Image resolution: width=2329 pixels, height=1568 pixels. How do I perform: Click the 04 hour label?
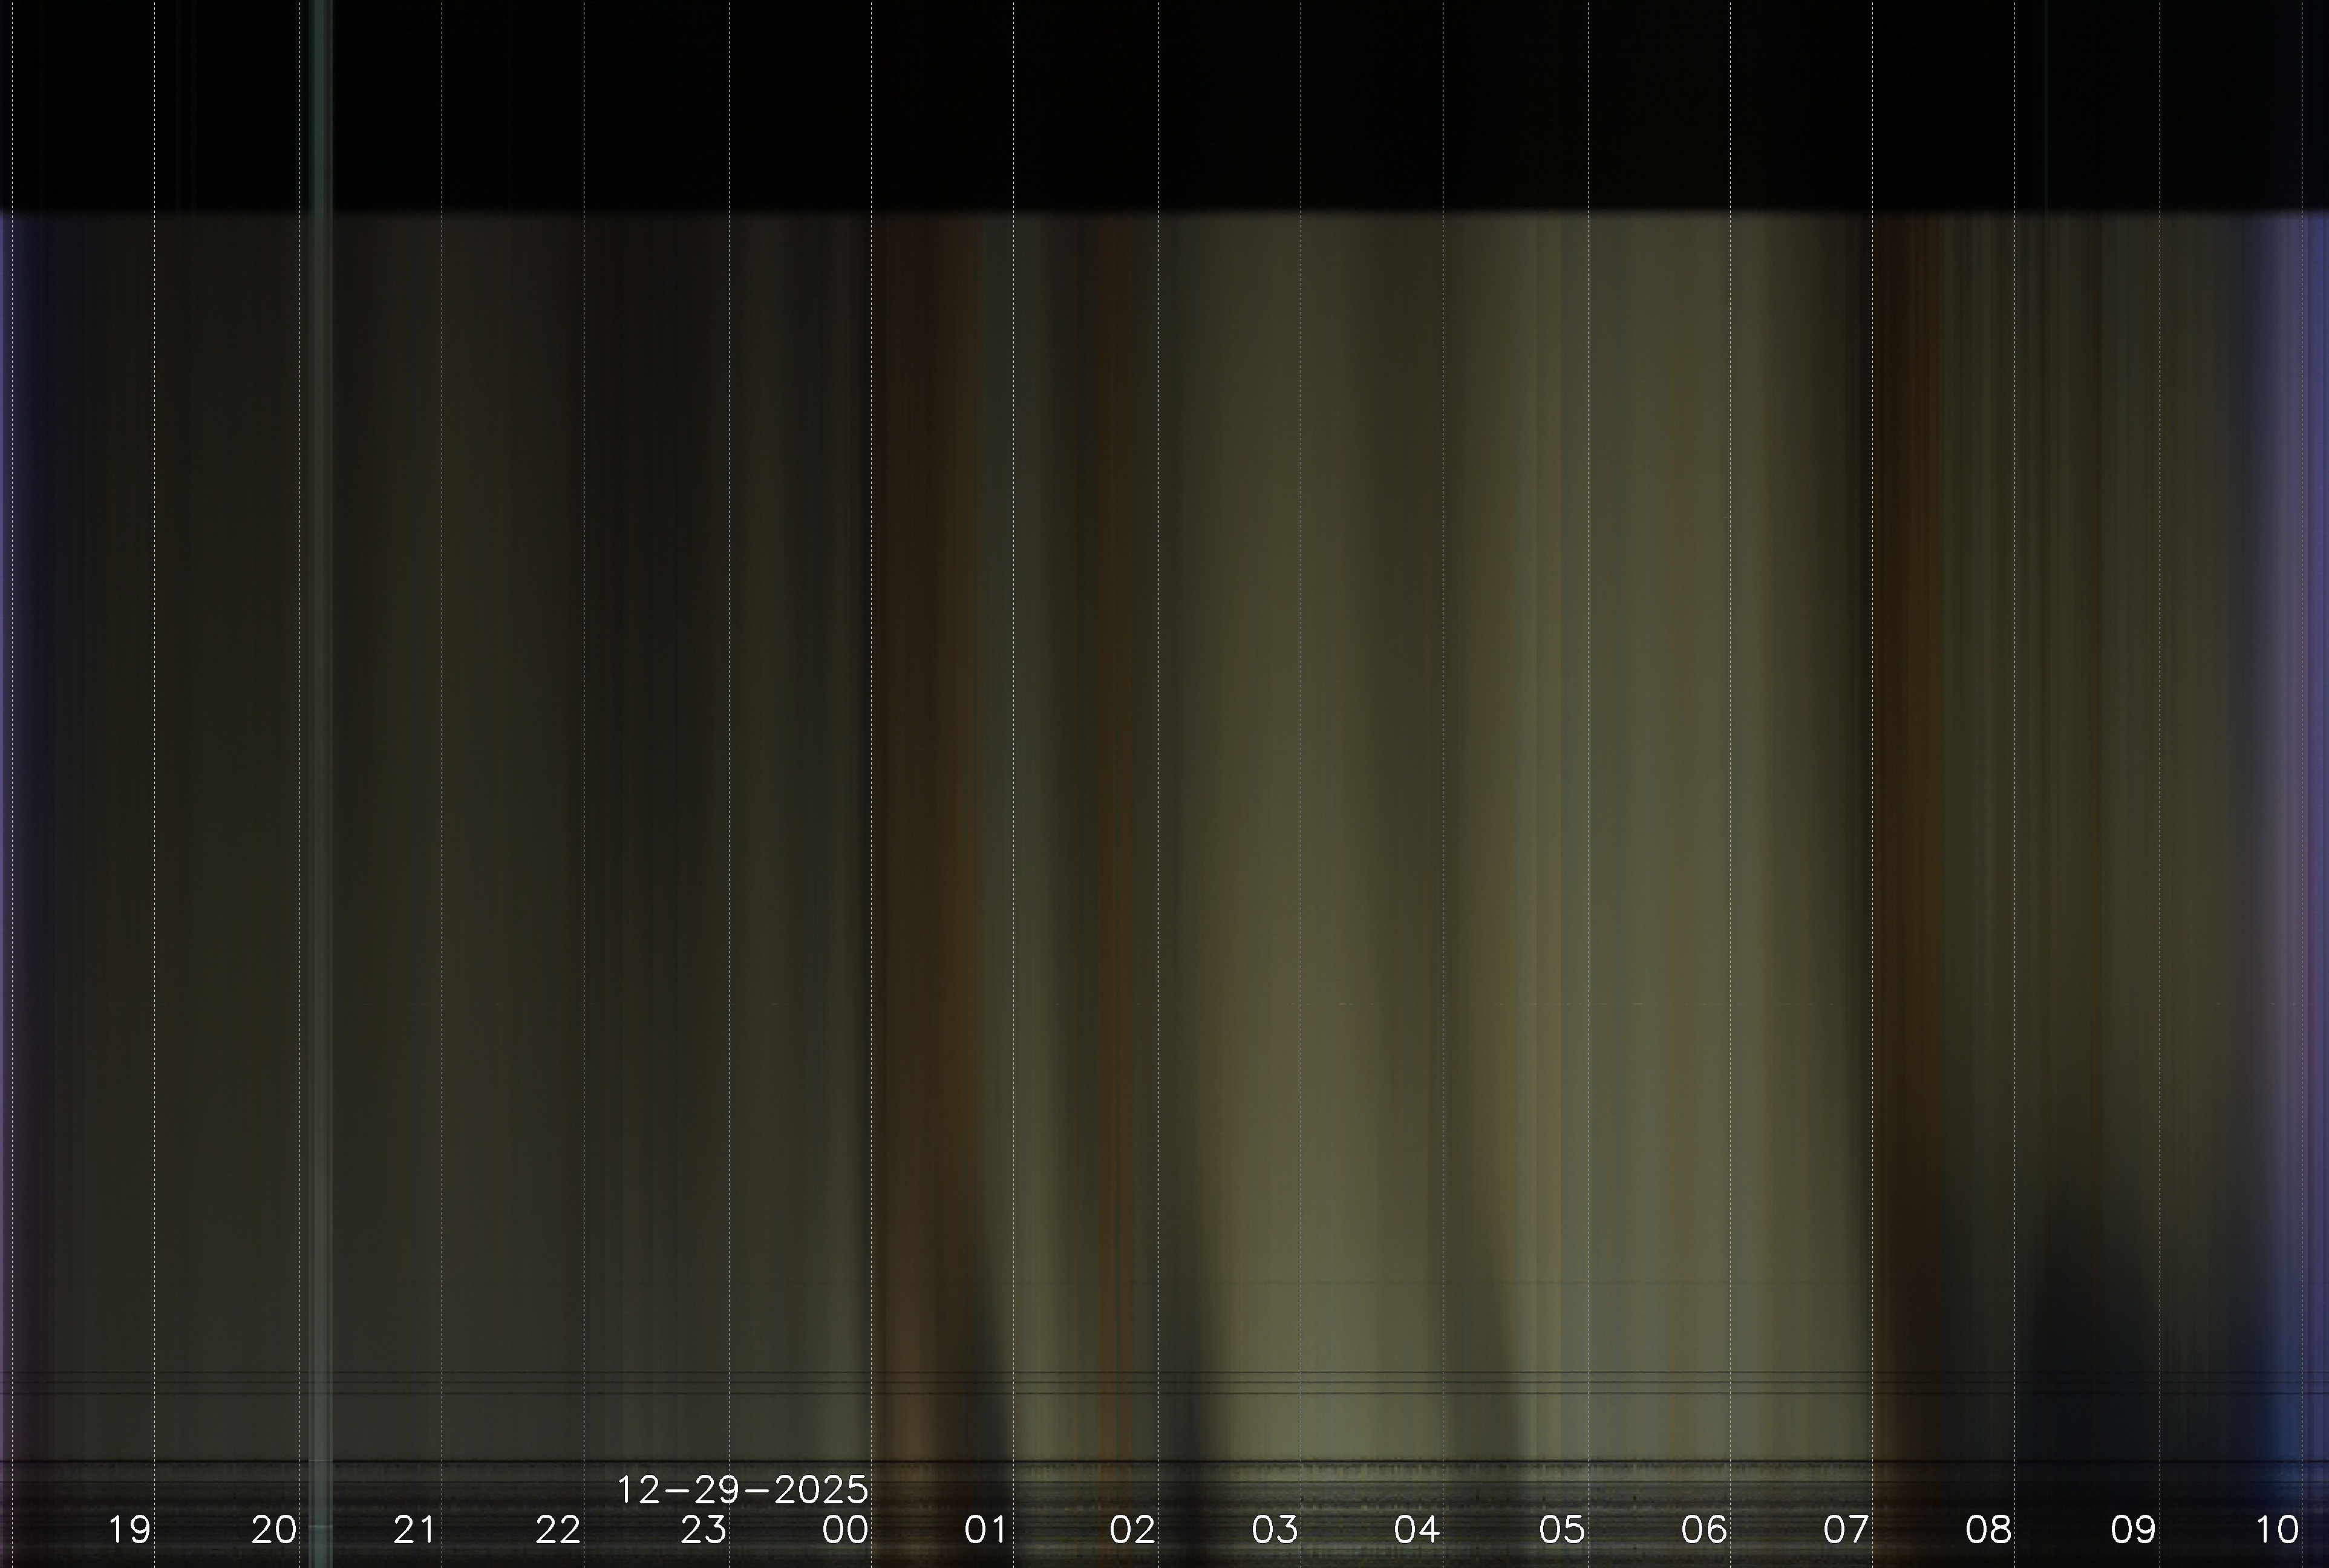pos(1417,1529)
